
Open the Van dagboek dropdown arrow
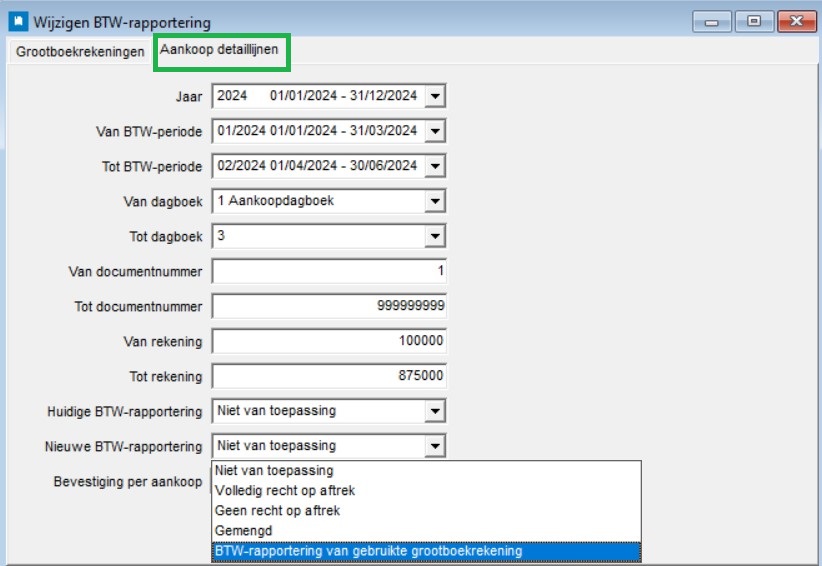[435, 201]
